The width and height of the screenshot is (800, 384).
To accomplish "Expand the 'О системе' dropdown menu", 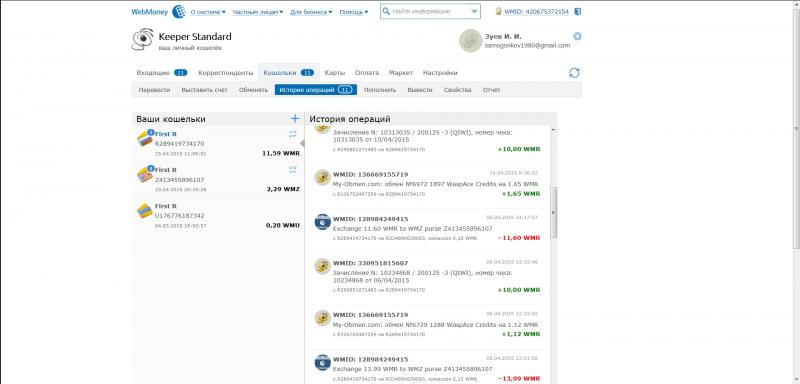I will pos(208,12).
